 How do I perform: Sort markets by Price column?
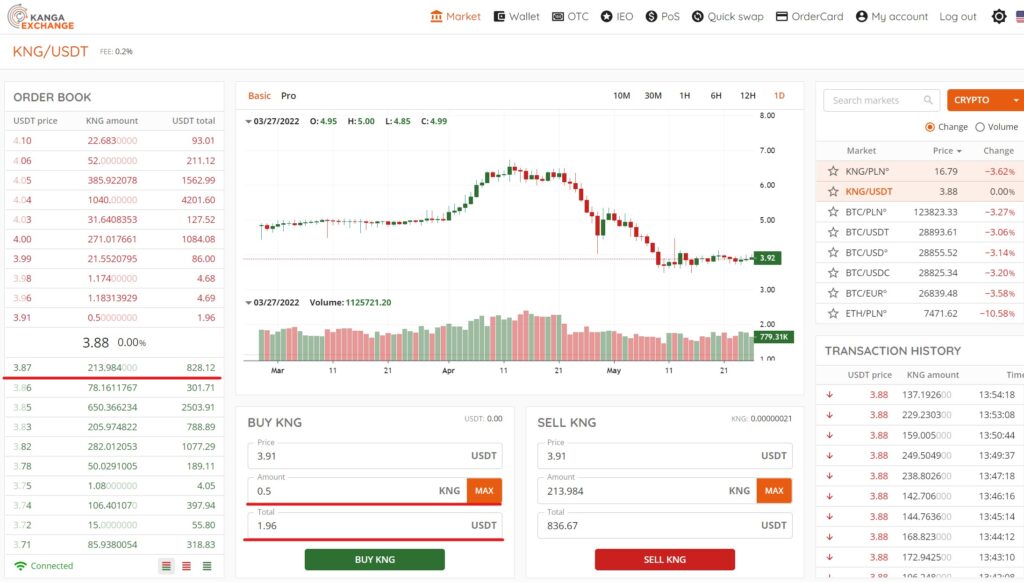coord(947,150)
